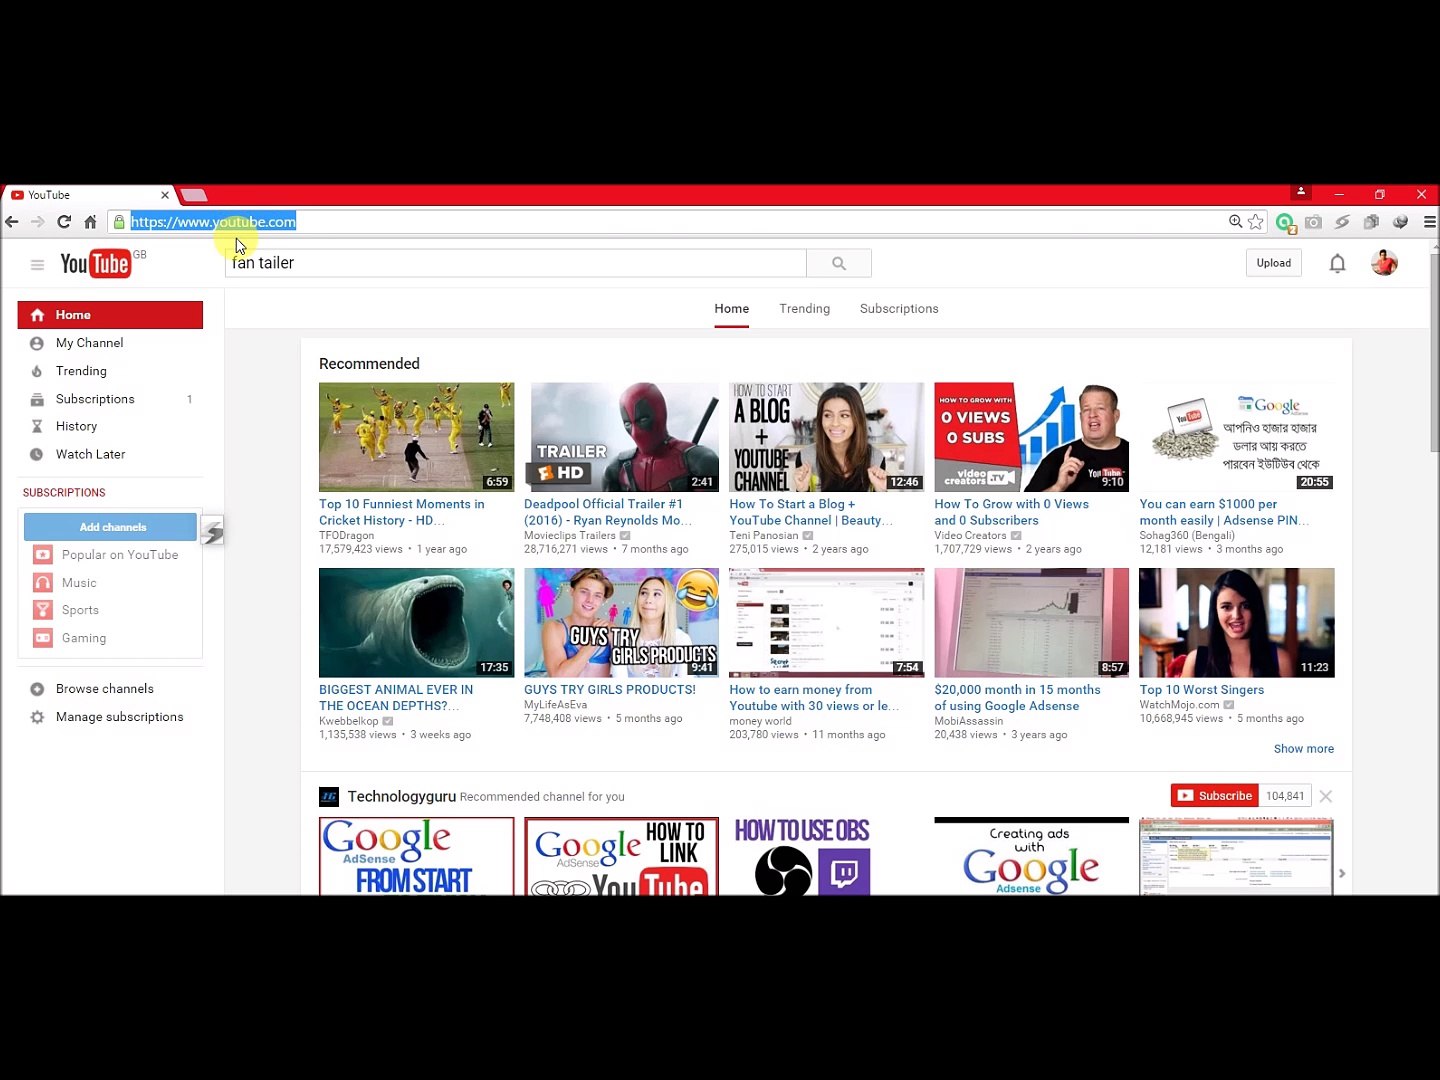Open the notifications bell

(1337, 263)
